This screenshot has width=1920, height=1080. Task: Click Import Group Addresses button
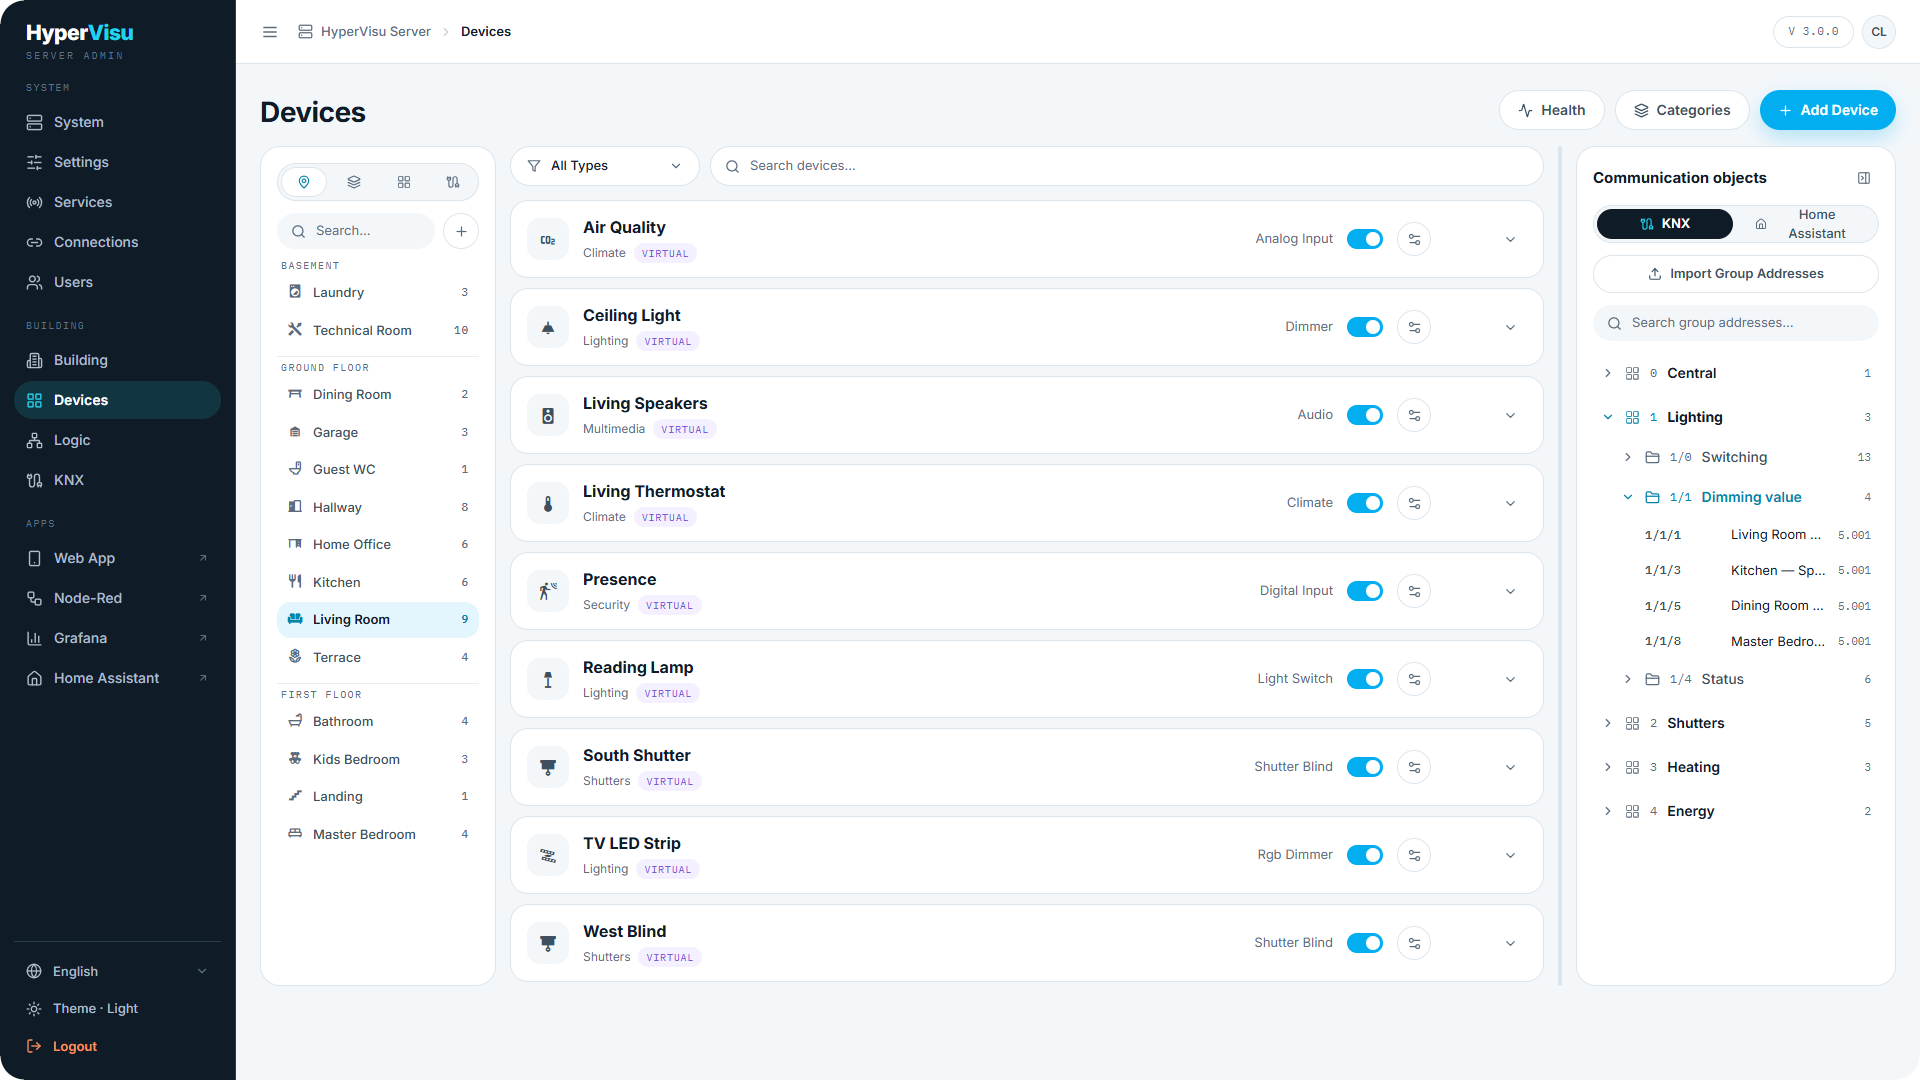tap(1735, 274)
